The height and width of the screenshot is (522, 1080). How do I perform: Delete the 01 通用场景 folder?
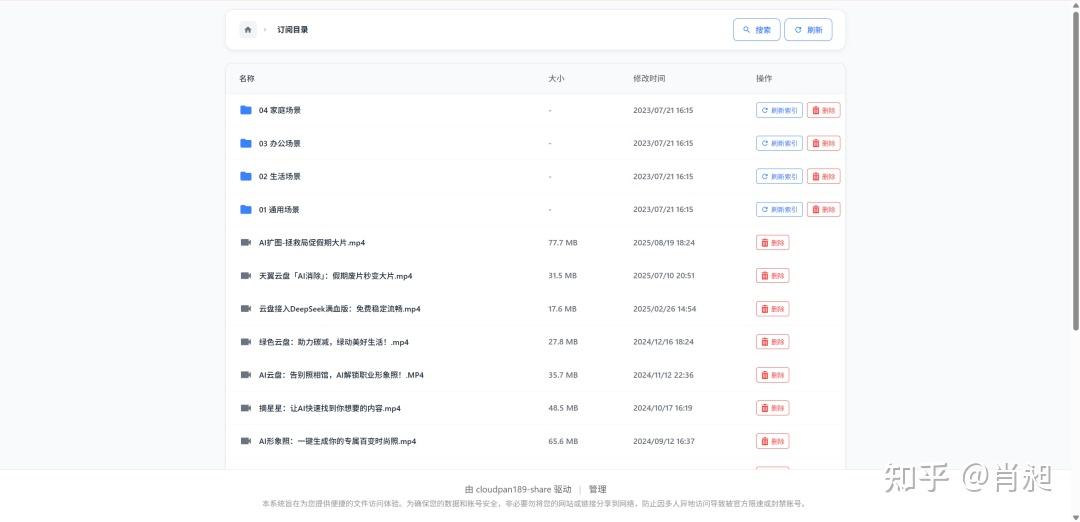click(824, 209)
